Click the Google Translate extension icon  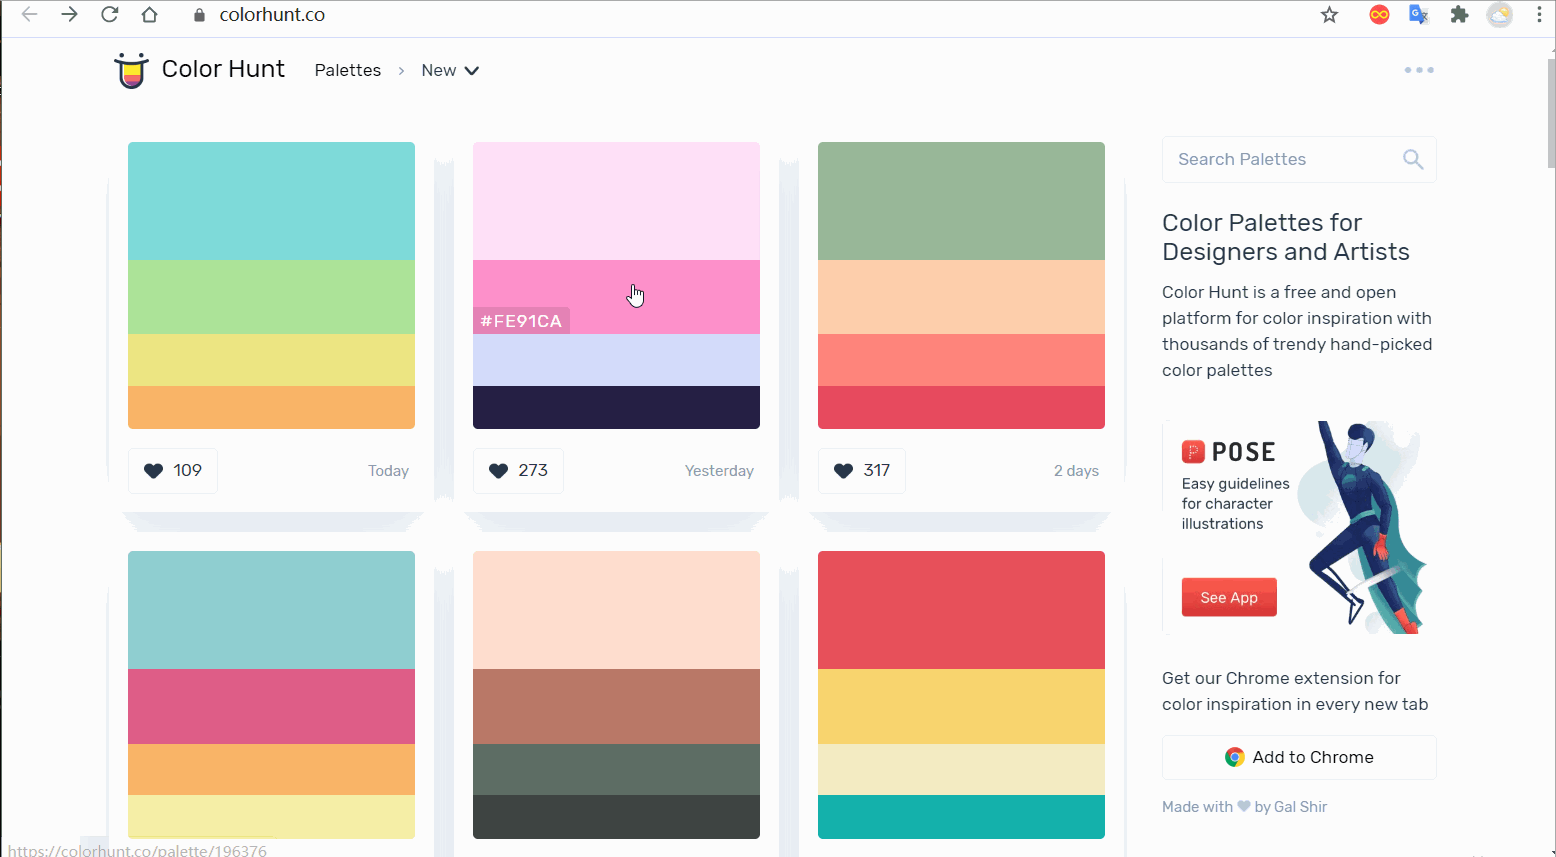pyautogui.click(x=1418, y=15)
